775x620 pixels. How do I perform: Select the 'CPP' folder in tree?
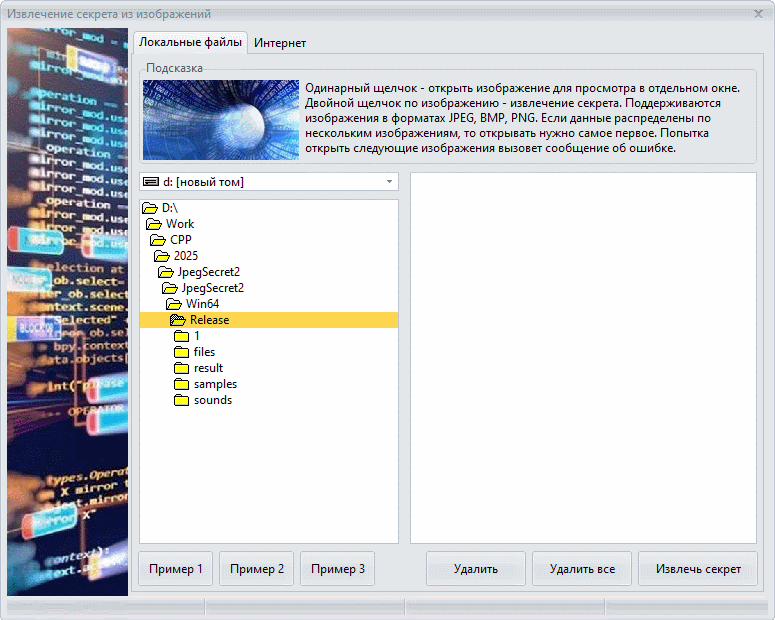pos(180,240)
